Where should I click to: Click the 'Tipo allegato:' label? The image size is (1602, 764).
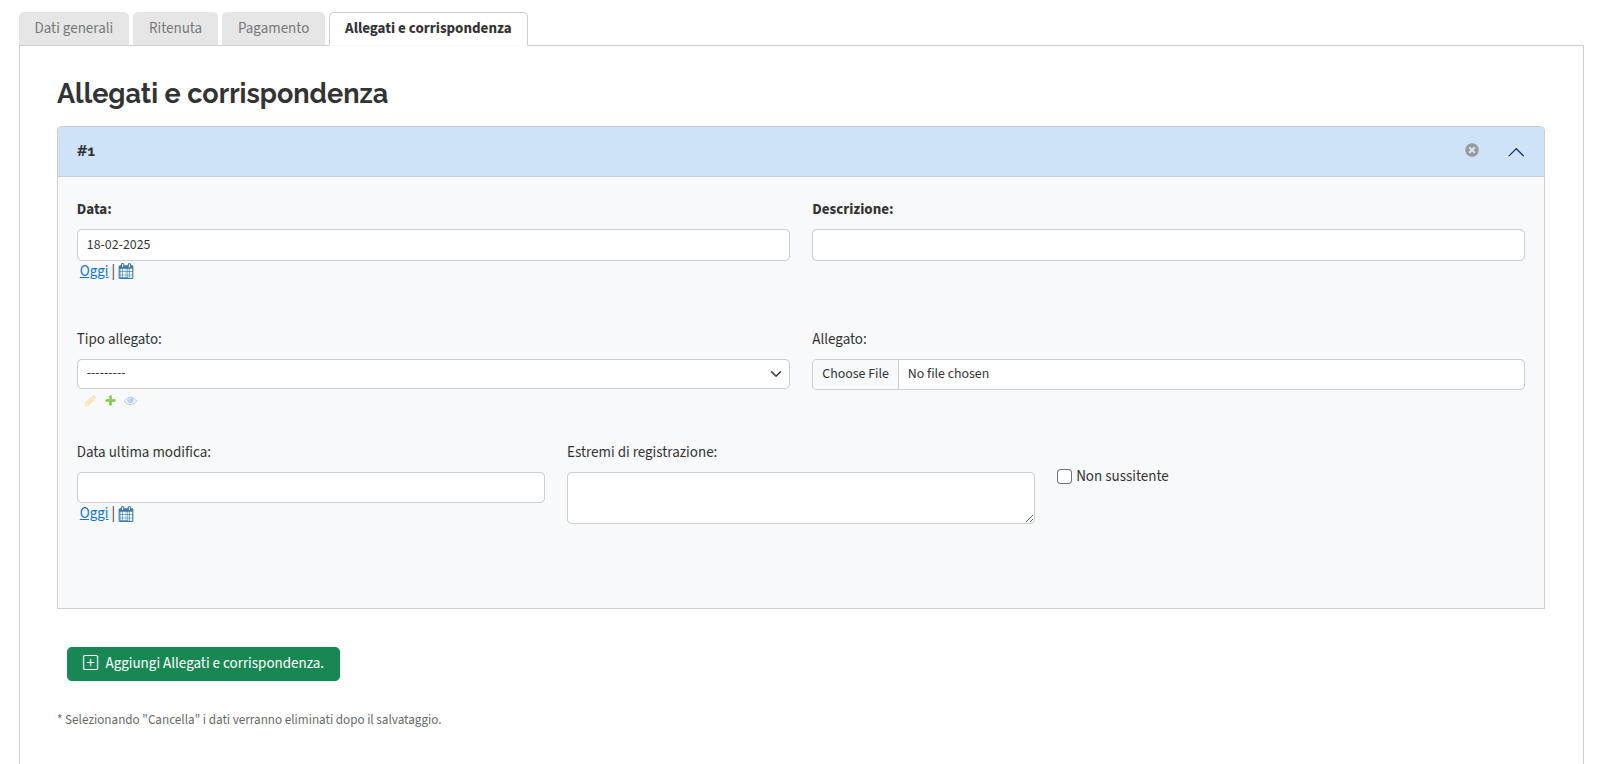[119, 339]
